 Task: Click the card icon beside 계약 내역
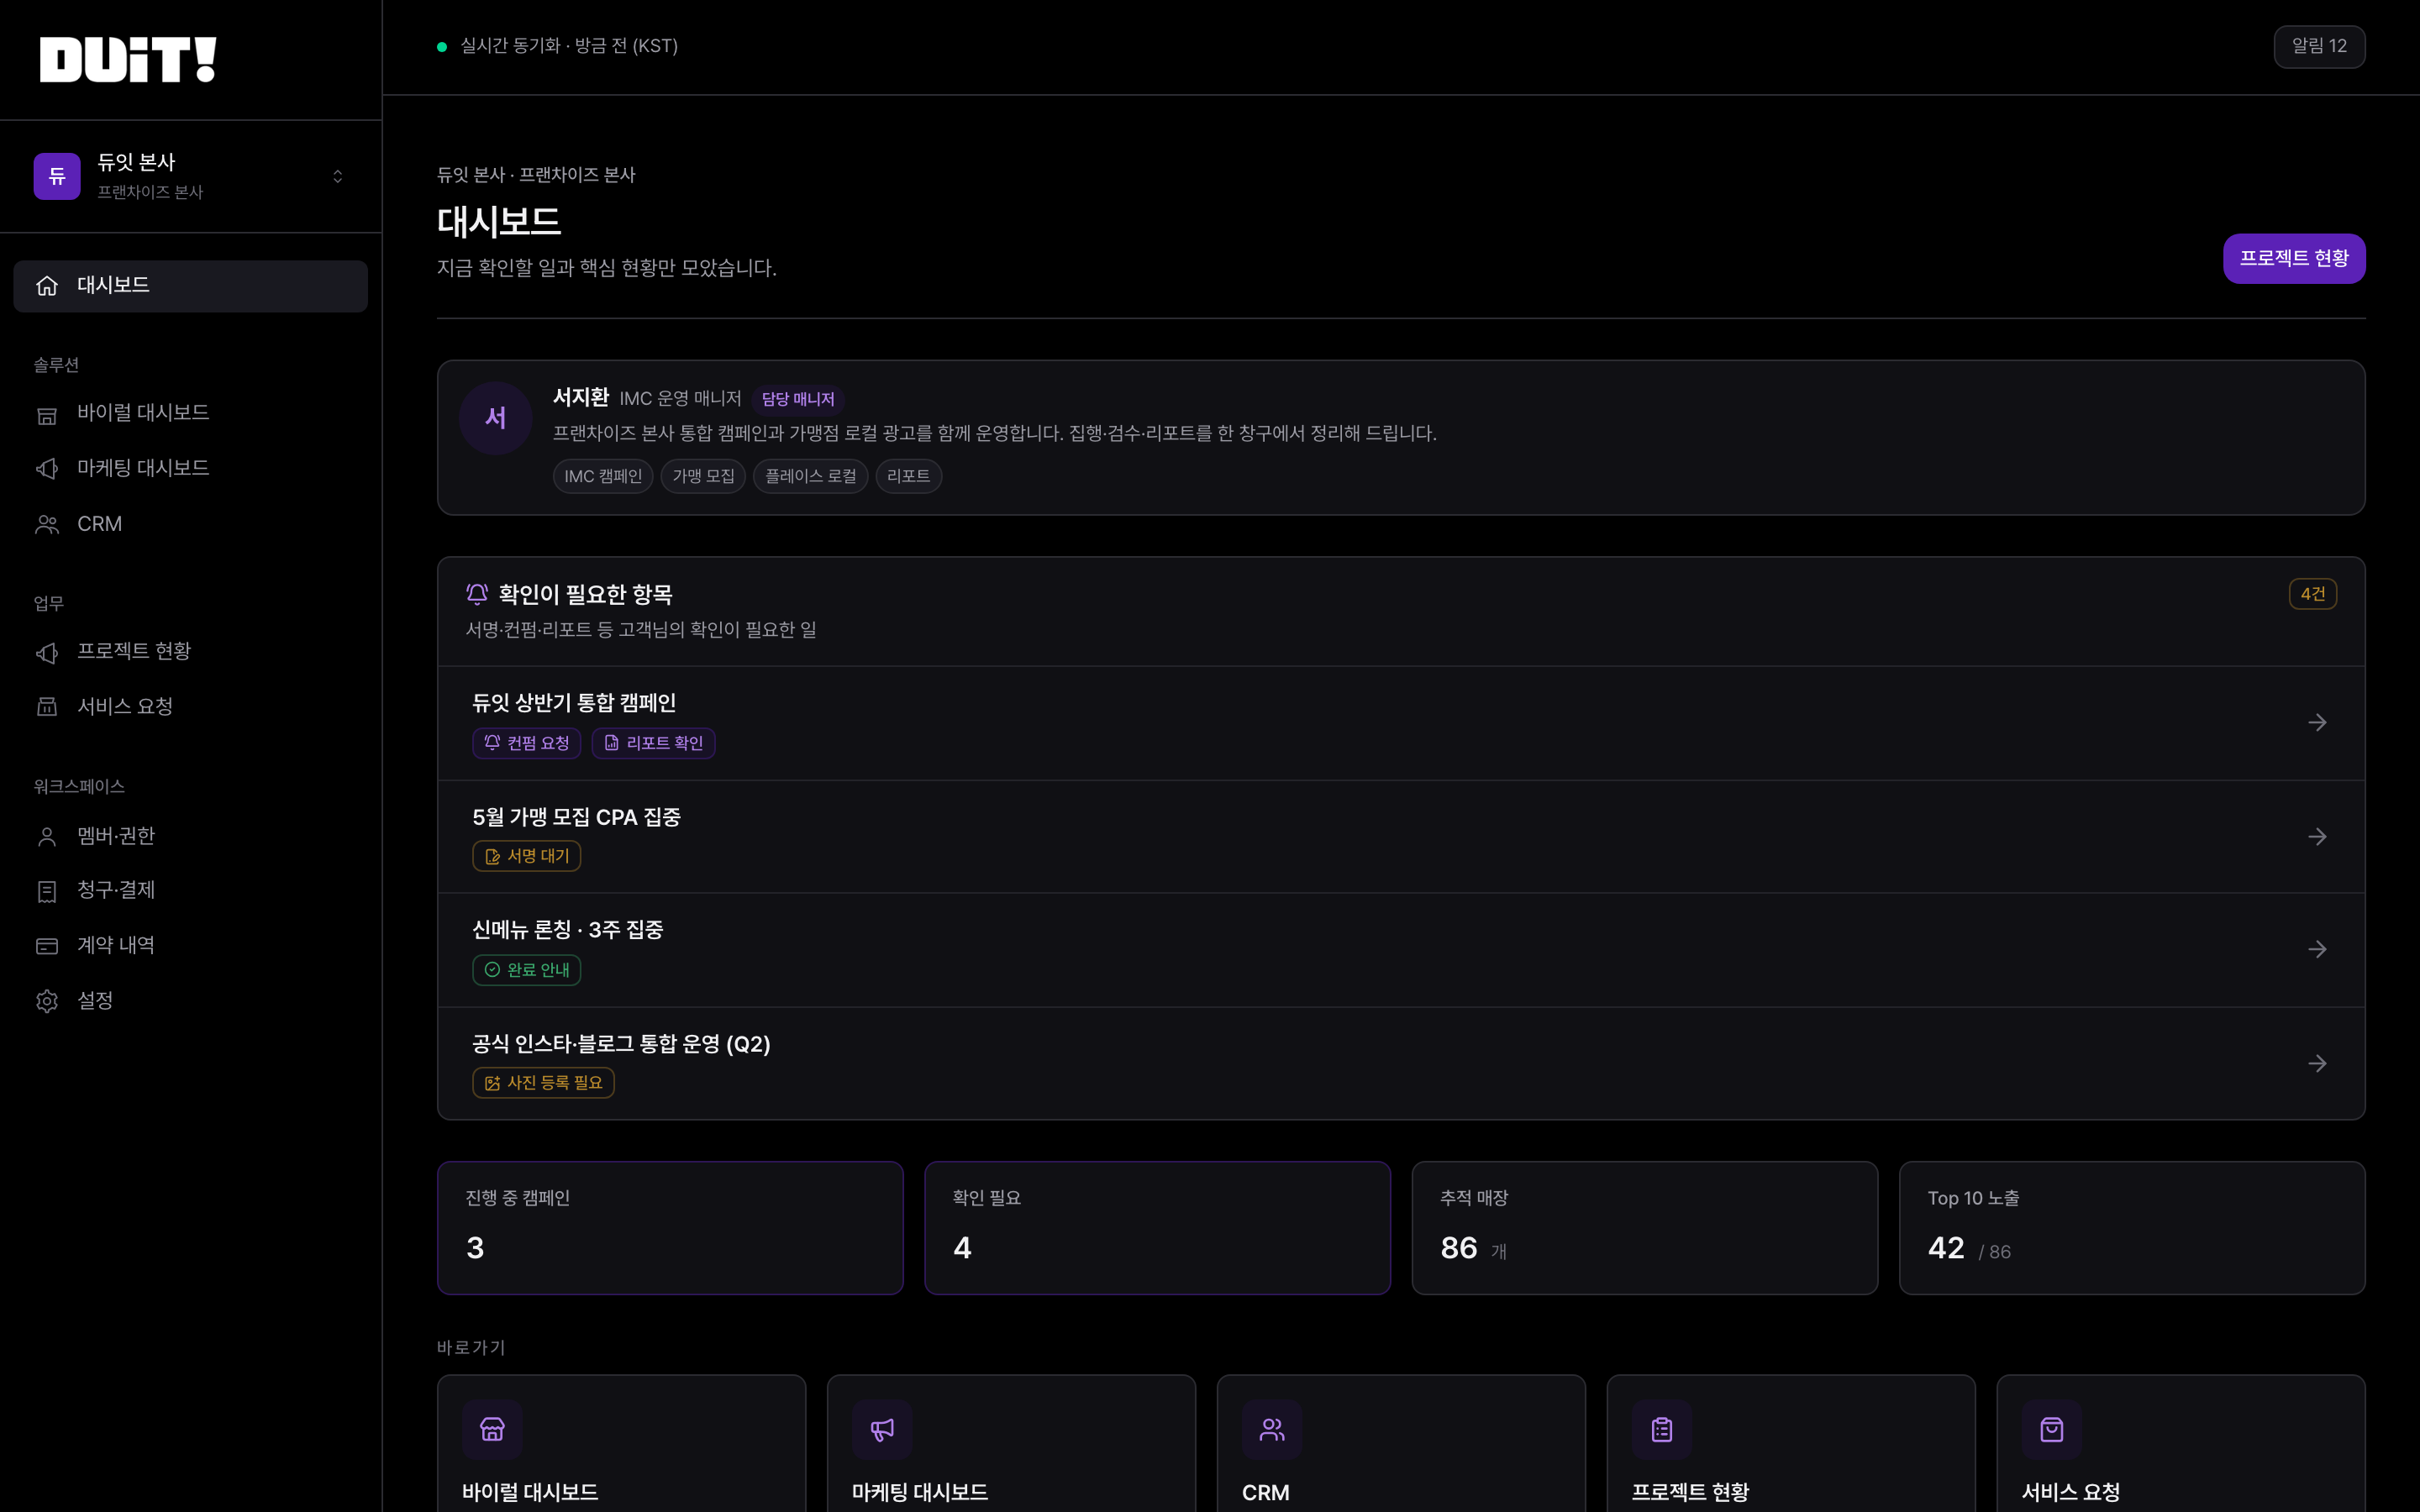click(x=47, y=946)
